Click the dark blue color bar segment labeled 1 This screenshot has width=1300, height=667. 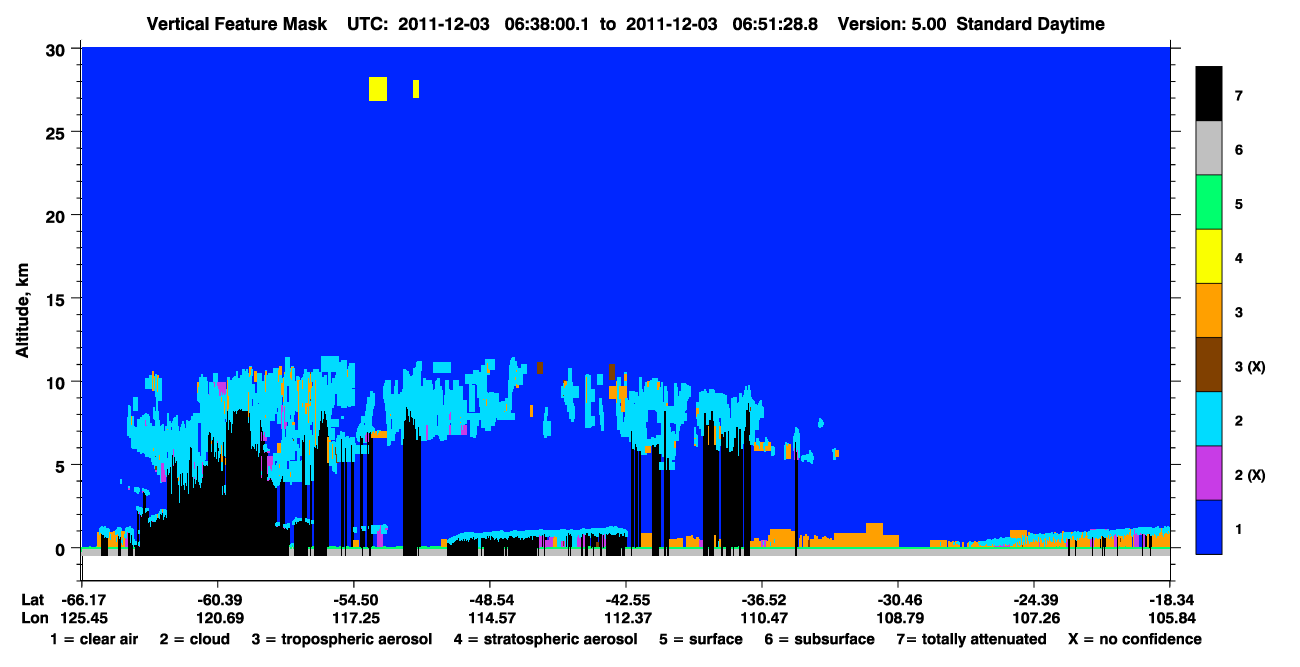pos(1209,527)
